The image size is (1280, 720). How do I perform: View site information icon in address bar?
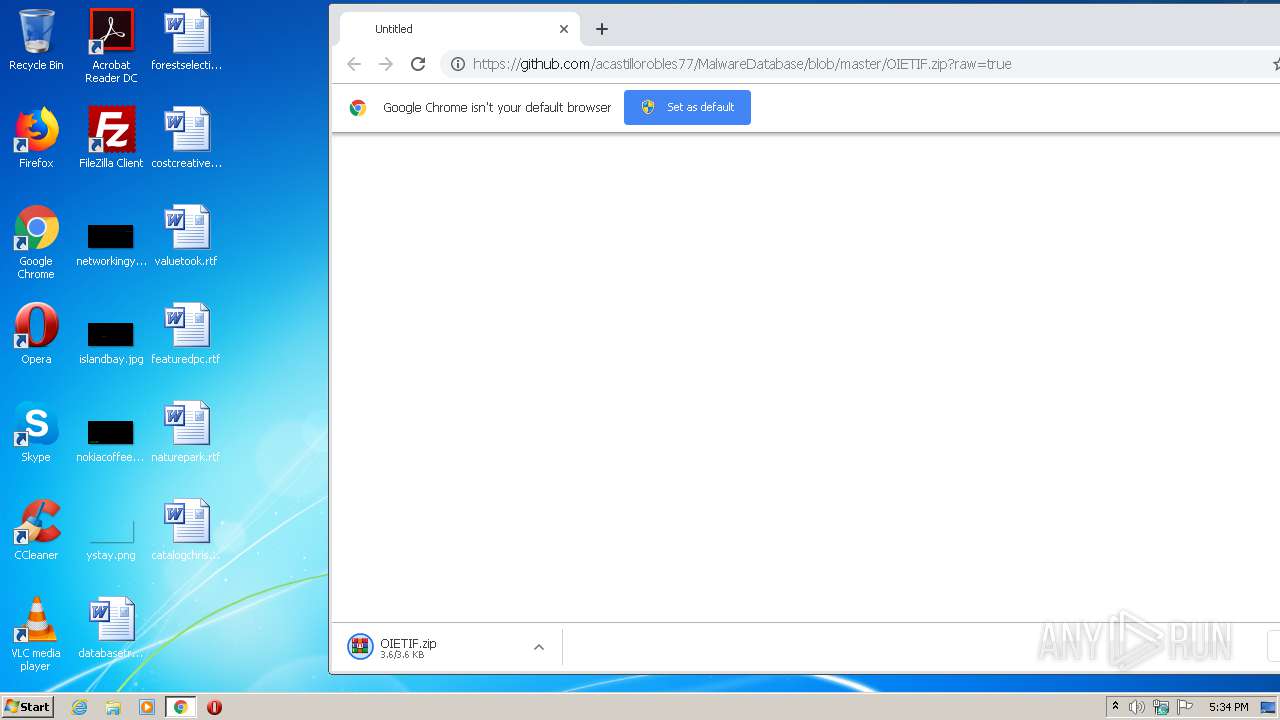click(457, 64)
